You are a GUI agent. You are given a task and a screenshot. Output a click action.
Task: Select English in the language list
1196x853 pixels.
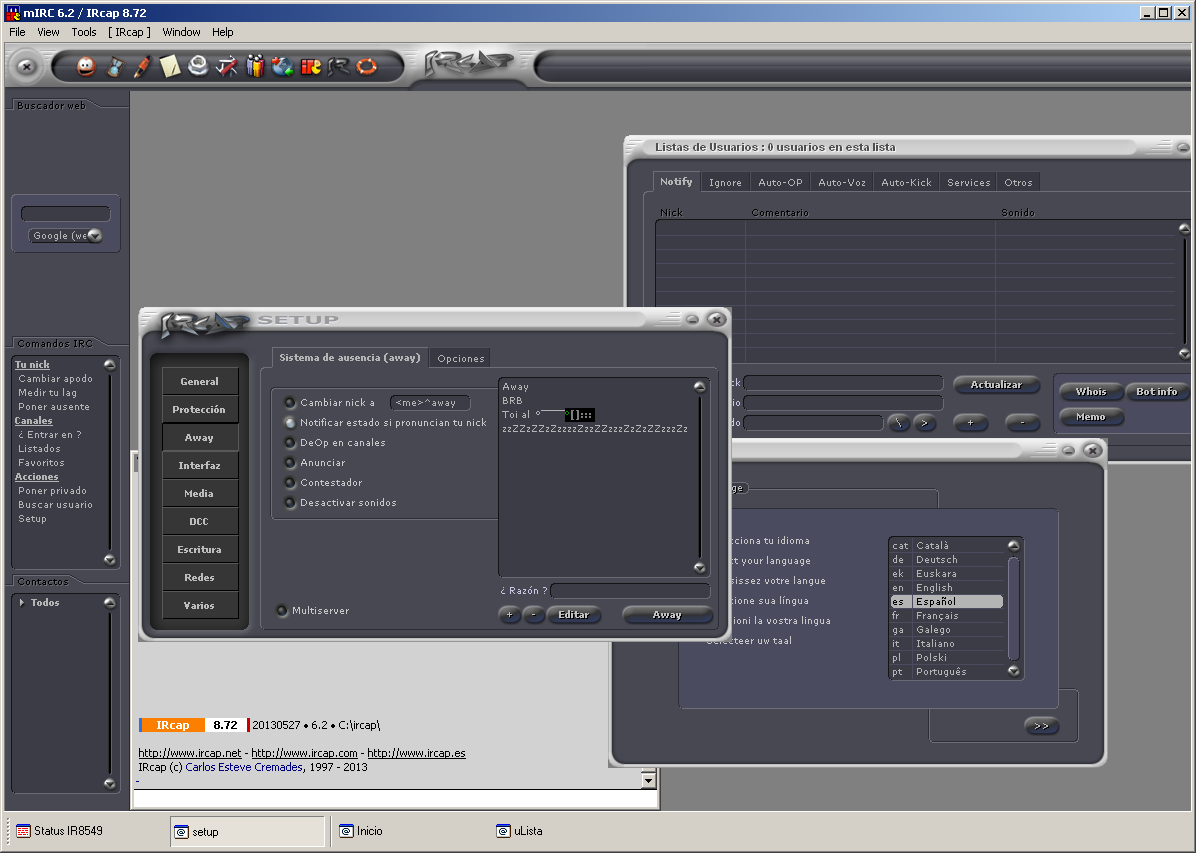tap(947, 587)
